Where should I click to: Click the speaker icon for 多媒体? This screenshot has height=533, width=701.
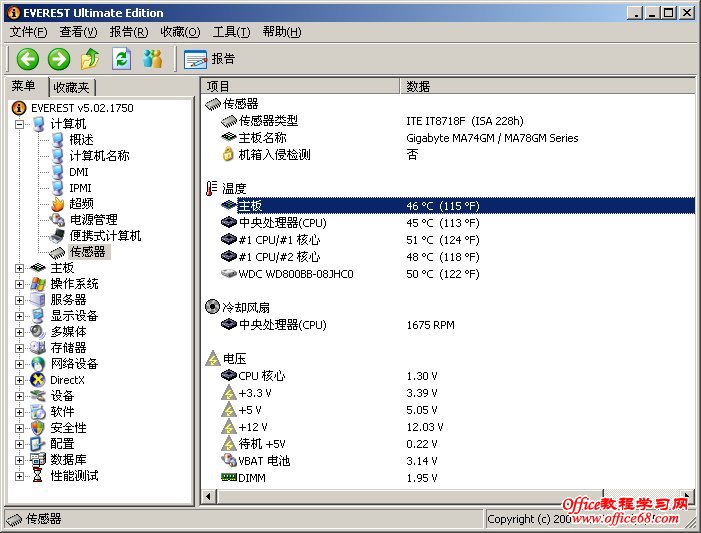38,332
